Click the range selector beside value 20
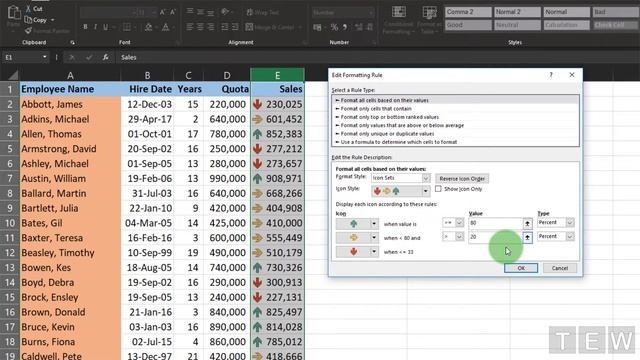This screenshot has height=360, width=640. pyautogui.click(x=527, y=237)
